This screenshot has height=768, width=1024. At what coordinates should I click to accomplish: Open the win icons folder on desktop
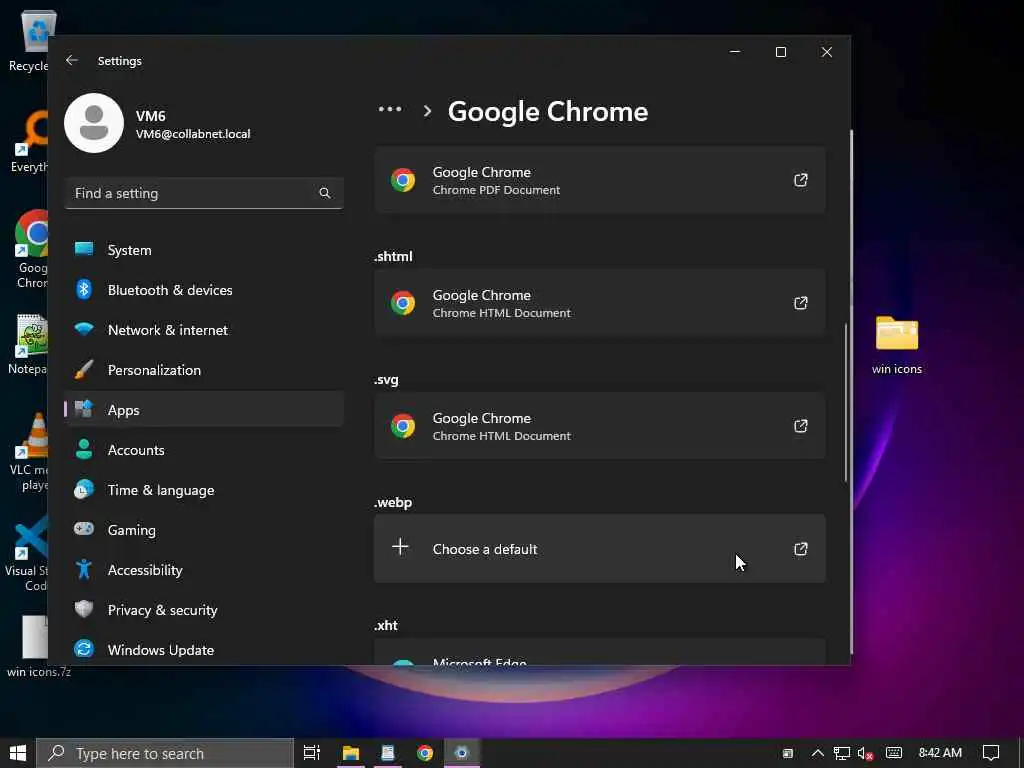coord(897,345)
